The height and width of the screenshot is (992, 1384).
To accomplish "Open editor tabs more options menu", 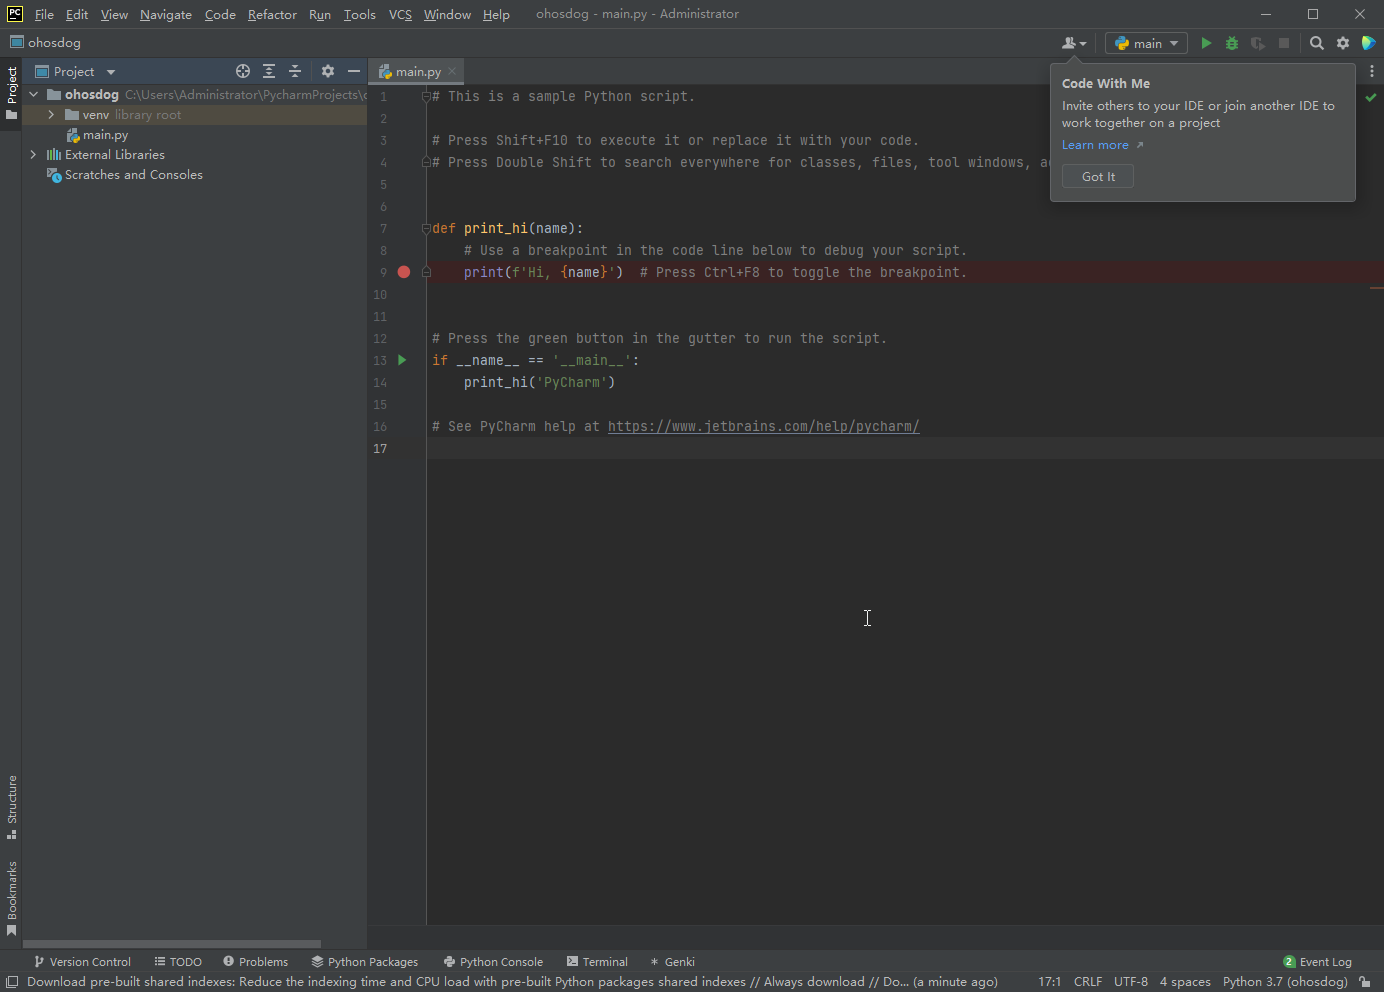I will 1372,71.
